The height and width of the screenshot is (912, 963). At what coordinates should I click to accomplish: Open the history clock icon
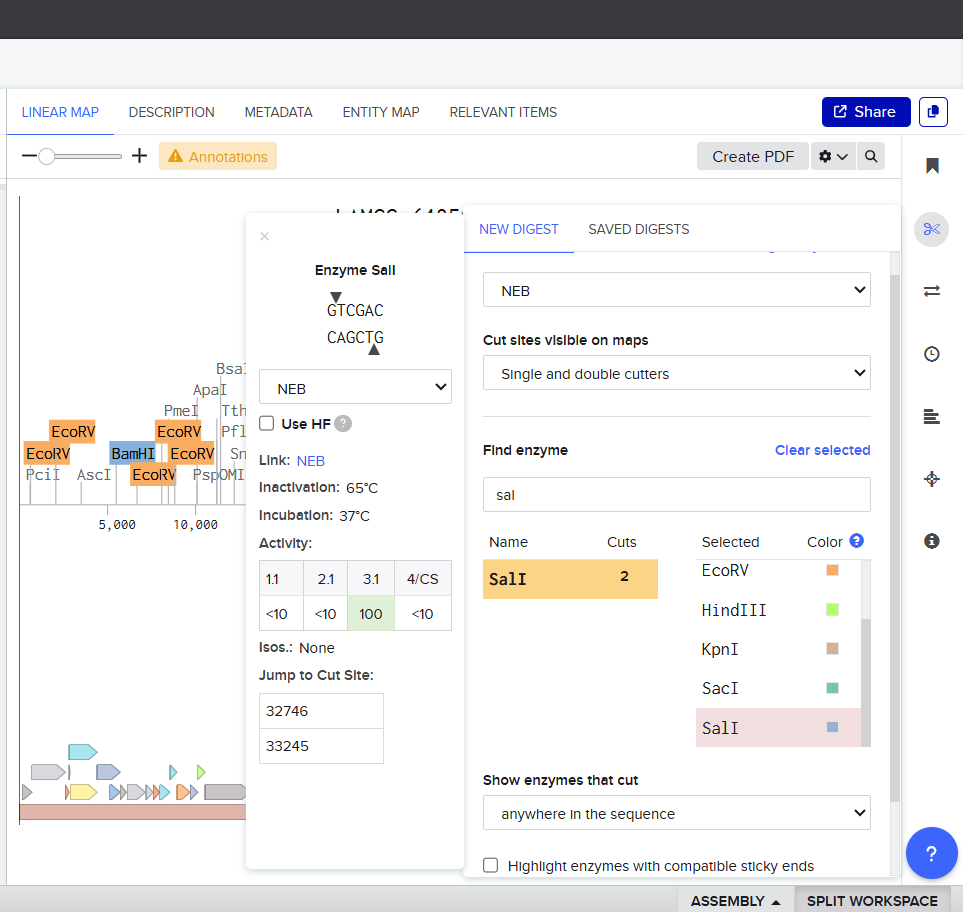click(x=932, y=354)
